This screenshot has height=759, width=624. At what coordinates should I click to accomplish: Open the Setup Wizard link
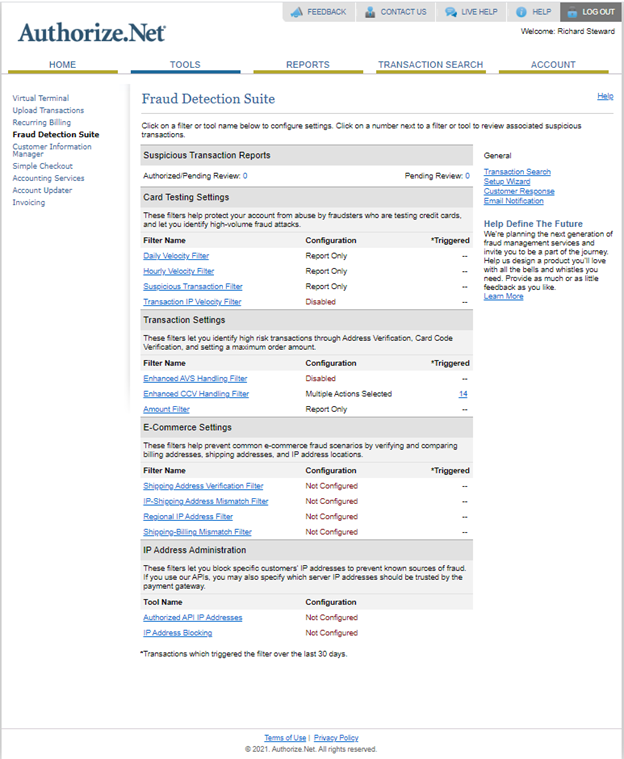507,182
